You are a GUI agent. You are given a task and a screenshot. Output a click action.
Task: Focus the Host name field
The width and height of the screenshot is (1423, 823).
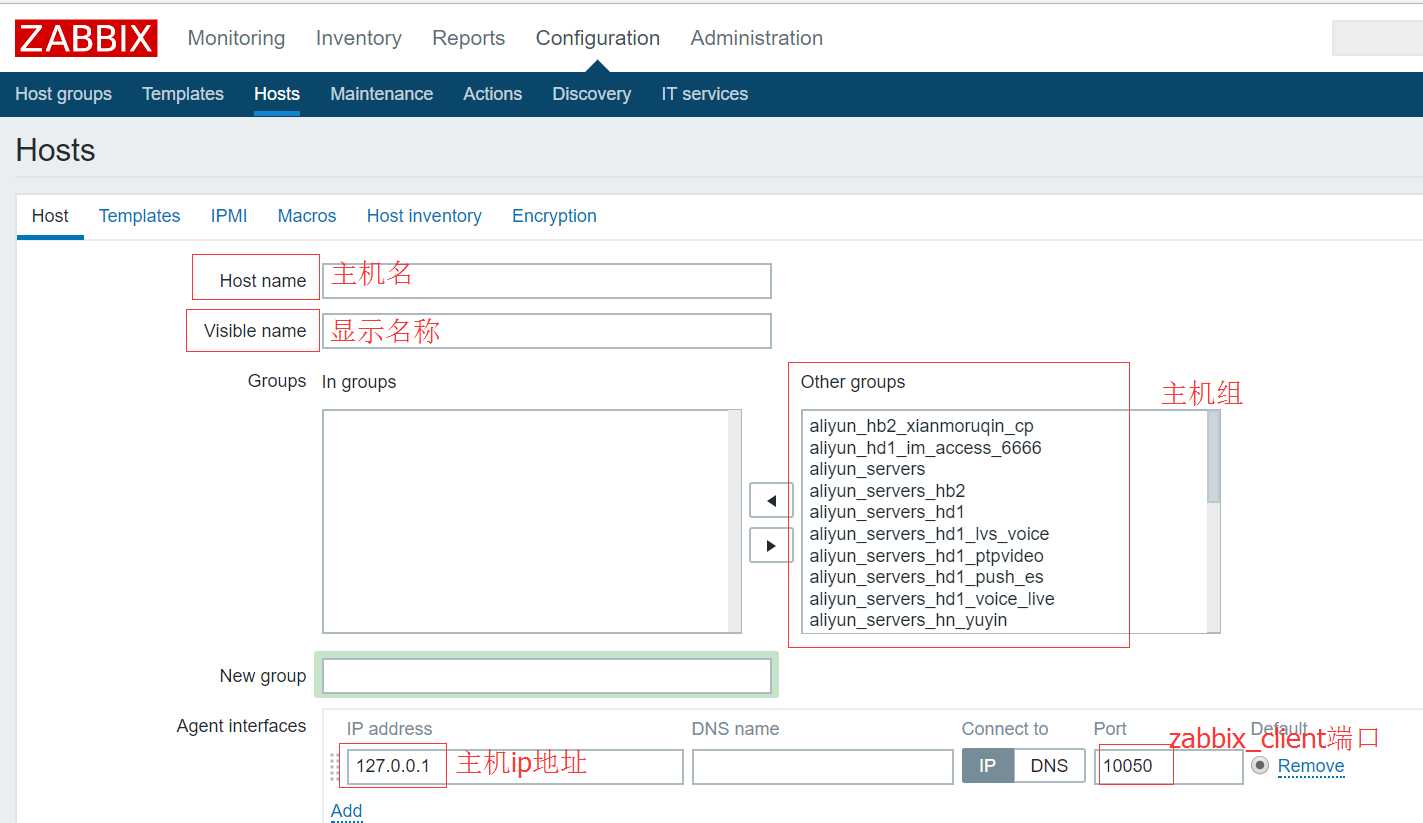(x=546, y=281)
